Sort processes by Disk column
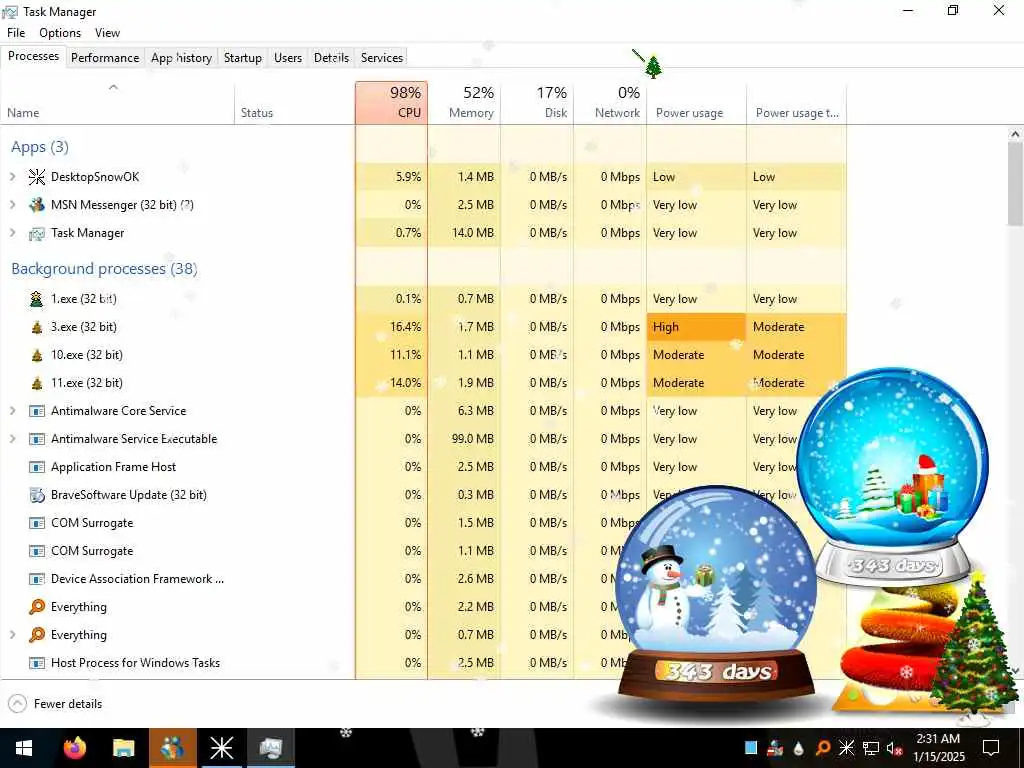Viewport: 1024px width, 768px height. [x=537, y=103]
